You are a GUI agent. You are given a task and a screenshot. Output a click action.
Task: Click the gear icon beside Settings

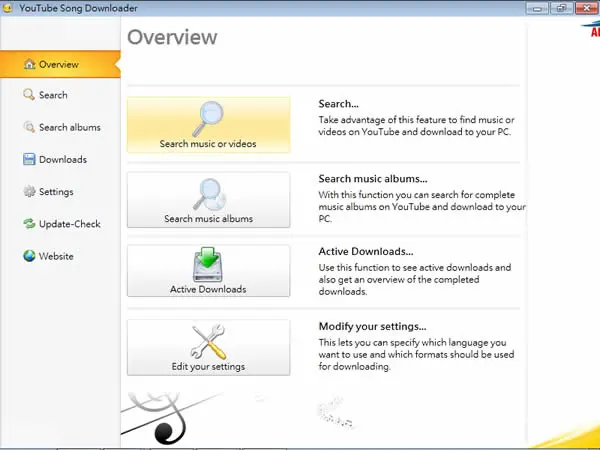29,191
